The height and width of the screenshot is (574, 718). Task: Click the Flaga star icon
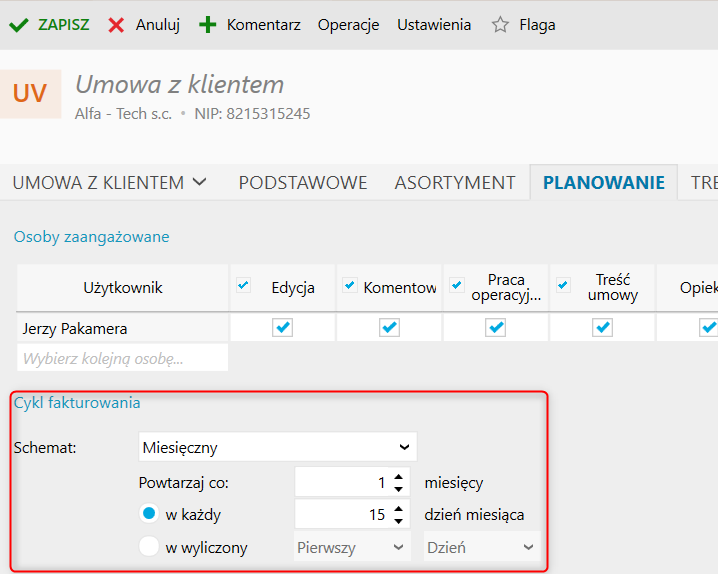(500, 25)
